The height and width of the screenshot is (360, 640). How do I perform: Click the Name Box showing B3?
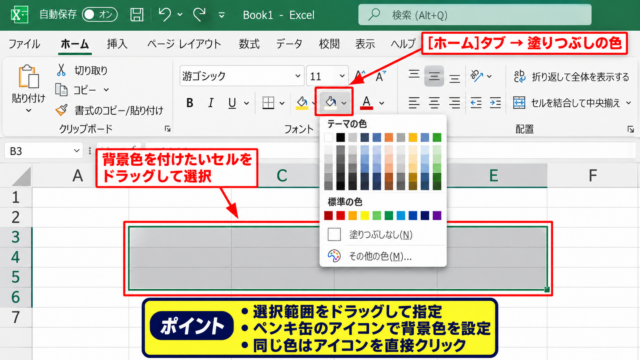pyautogui.click(x=43, y=151)
